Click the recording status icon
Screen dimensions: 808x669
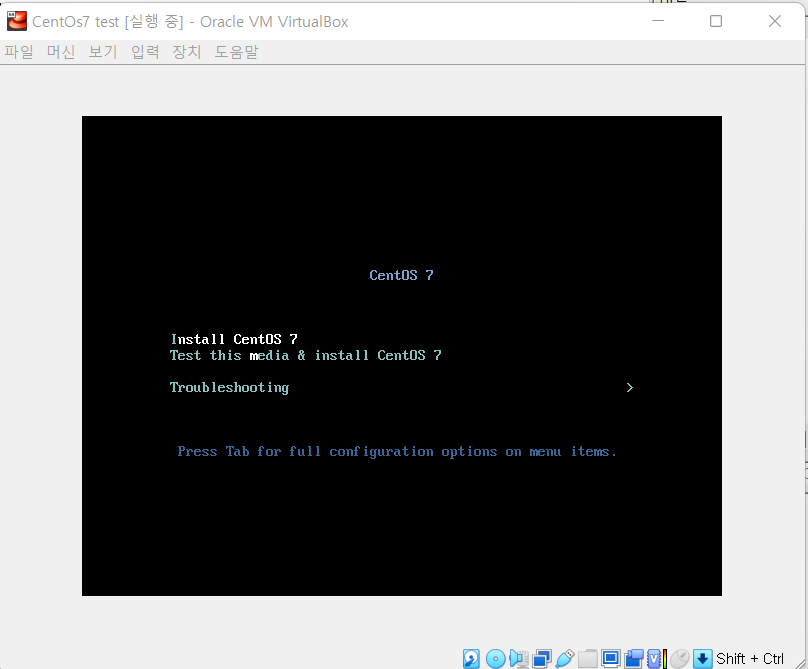pyautogui.click(x=634, y=659)
